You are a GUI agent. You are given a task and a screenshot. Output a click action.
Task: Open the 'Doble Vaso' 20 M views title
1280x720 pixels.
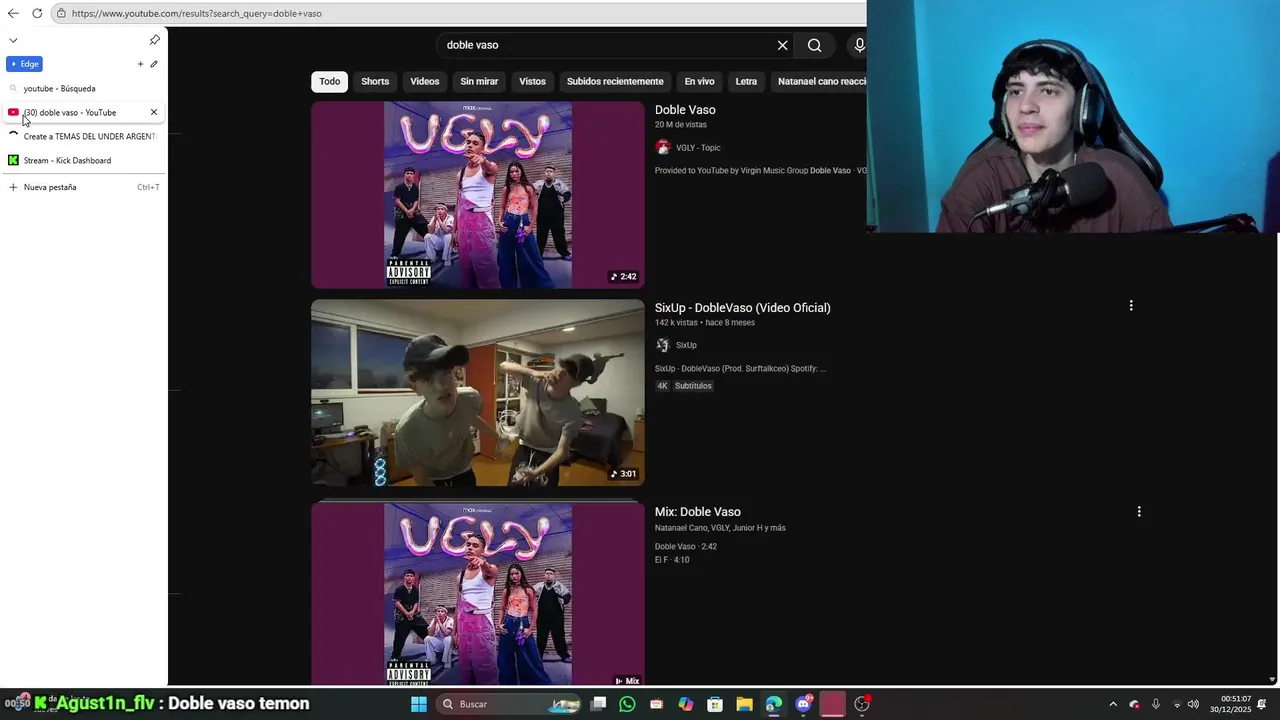(x=685, y=110)
